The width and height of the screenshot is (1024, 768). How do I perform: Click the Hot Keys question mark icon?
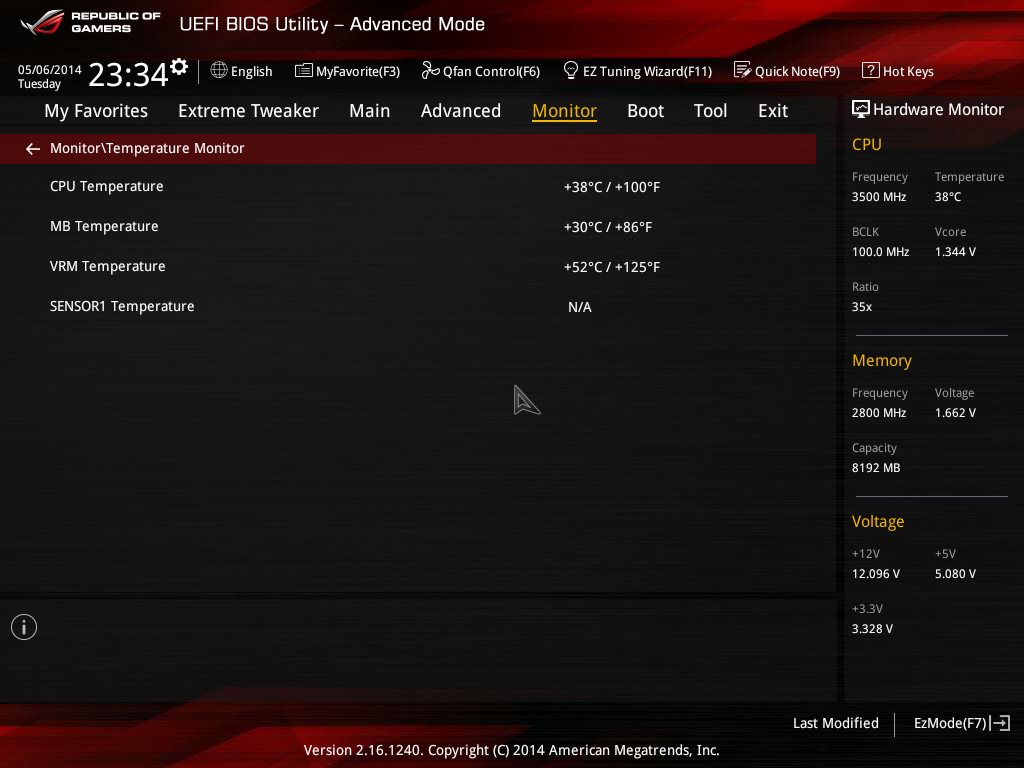(871, 70)
